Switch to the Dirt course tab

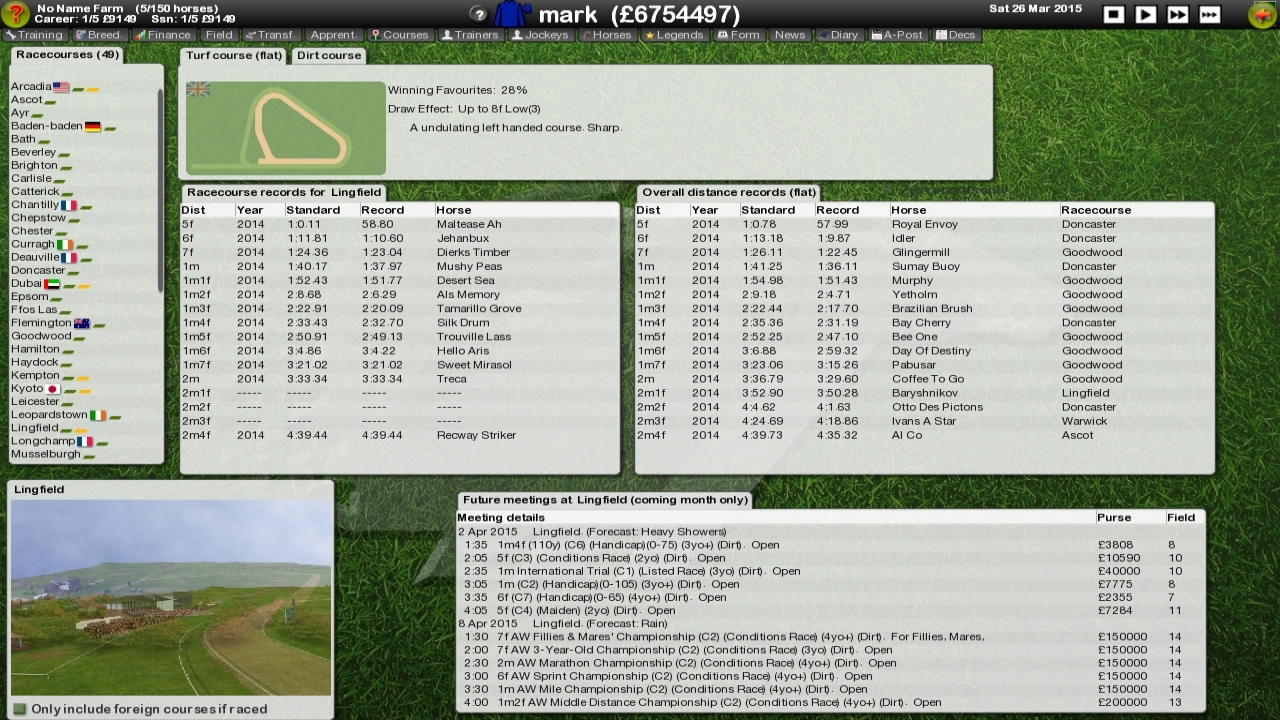[328, 55]
